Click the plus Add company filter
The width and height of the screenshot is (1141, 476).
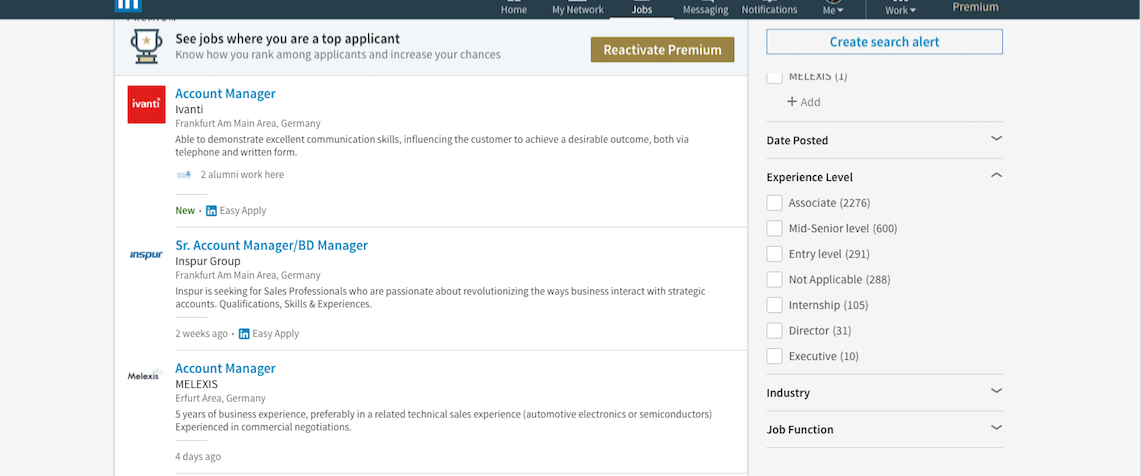(803, 102)
